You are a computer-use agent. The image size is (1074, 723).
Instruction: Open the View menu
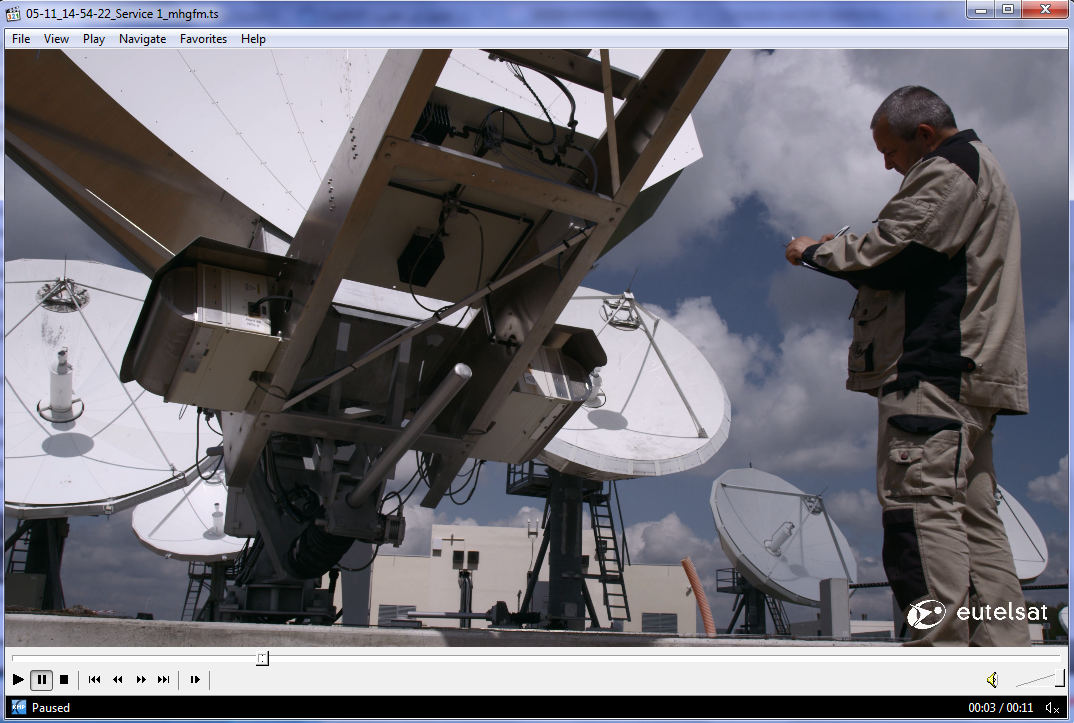56,39
